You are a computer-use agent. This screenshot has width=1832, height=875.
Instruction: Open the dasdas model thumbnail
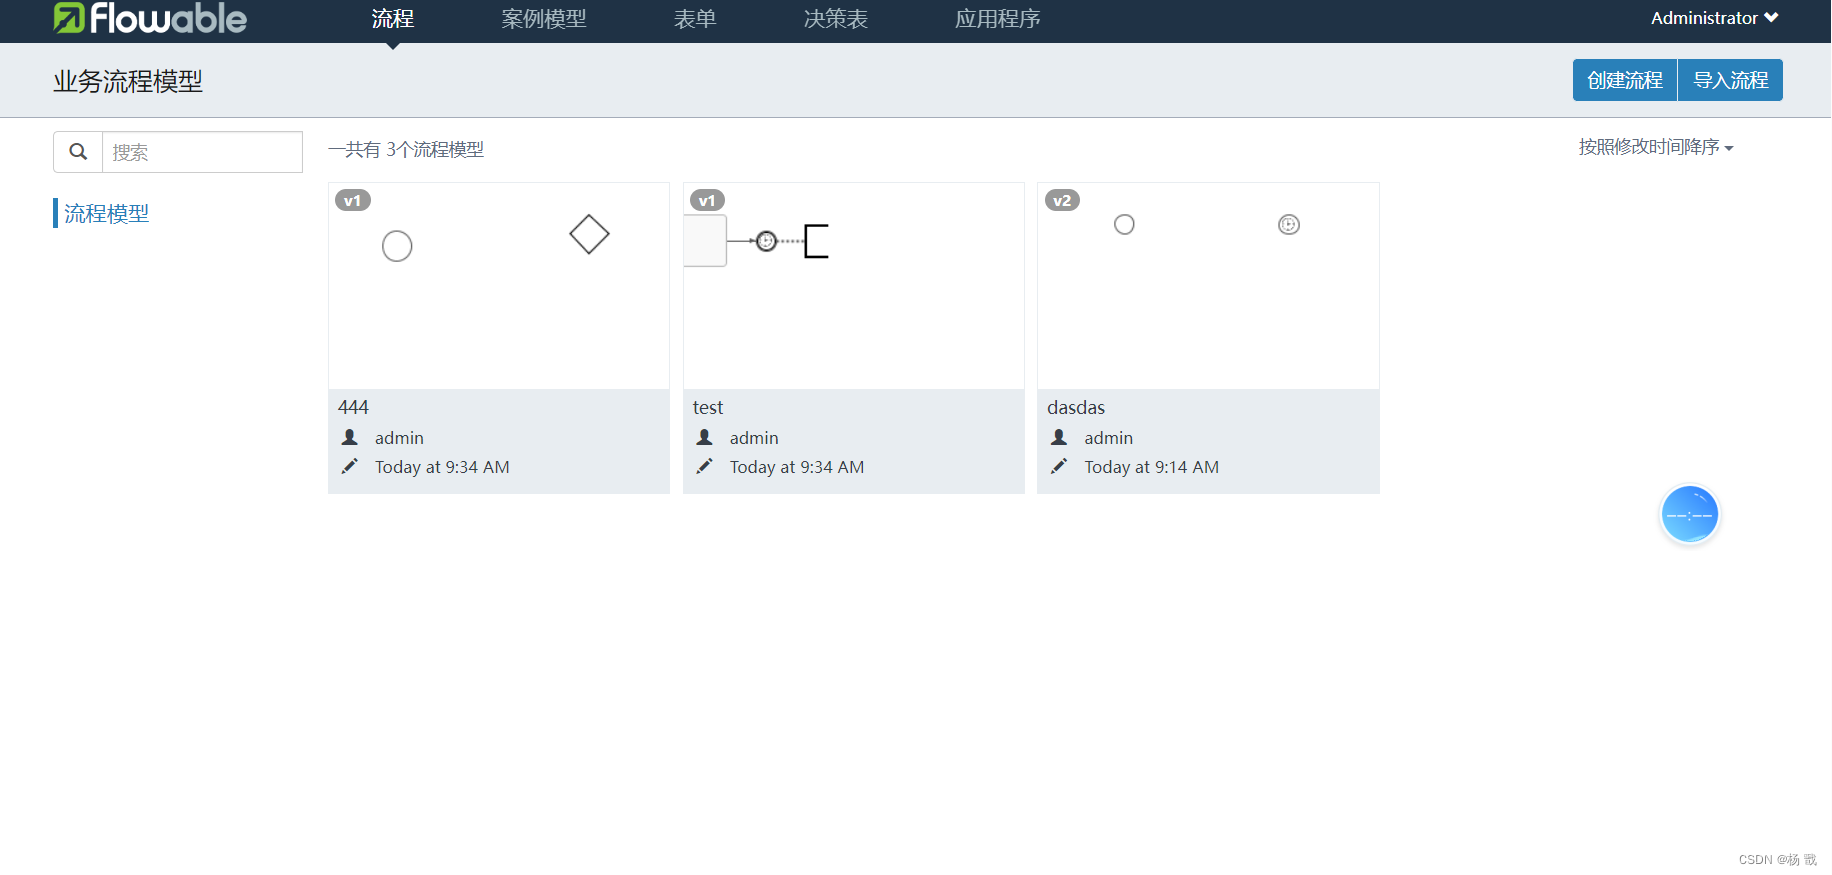pyautogui.click(x=1208, y=286)
